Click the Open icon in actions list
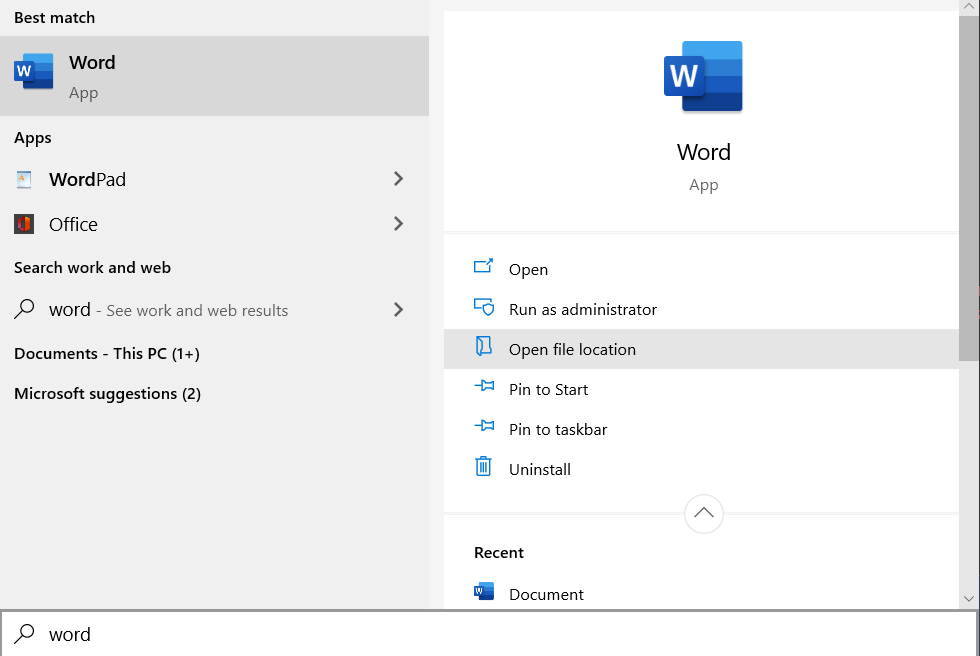This screenshot has height=656, width=980. coord(483,267)
